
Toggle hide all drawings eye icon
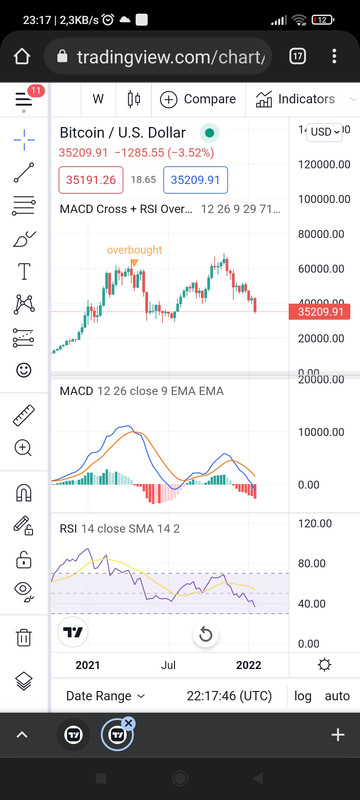click(24, 591)
